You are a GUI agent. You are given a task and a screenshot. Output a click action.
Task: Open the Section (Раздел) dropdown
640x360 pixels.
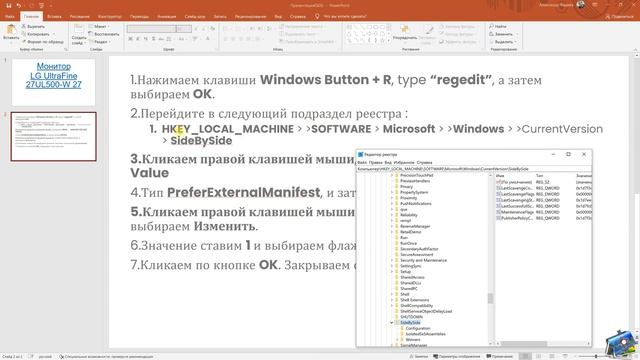(x=100, y=42)
